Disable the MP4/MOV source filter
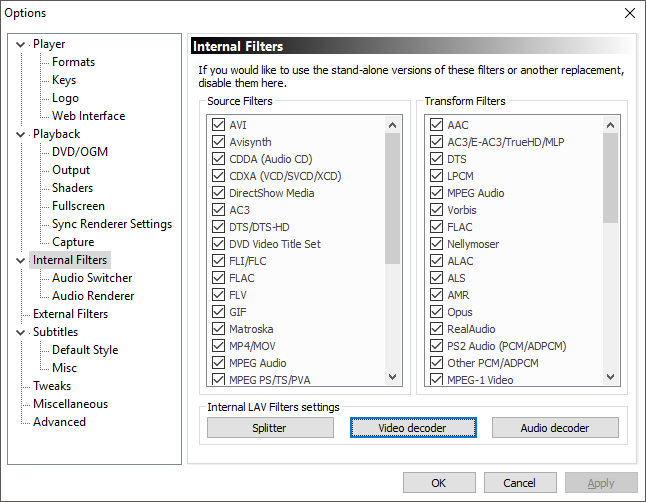 (x=218, y=345)
